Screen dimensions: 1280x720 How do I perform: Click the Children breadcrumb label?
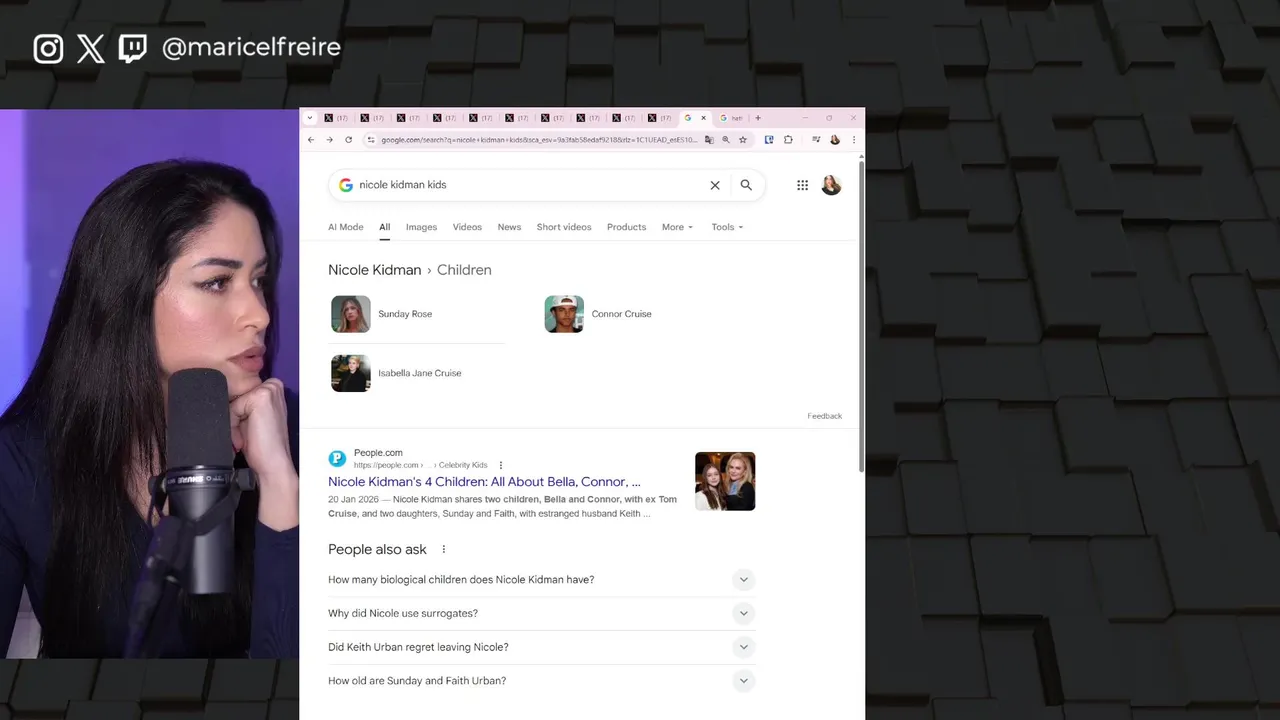(x=464, y=270)
